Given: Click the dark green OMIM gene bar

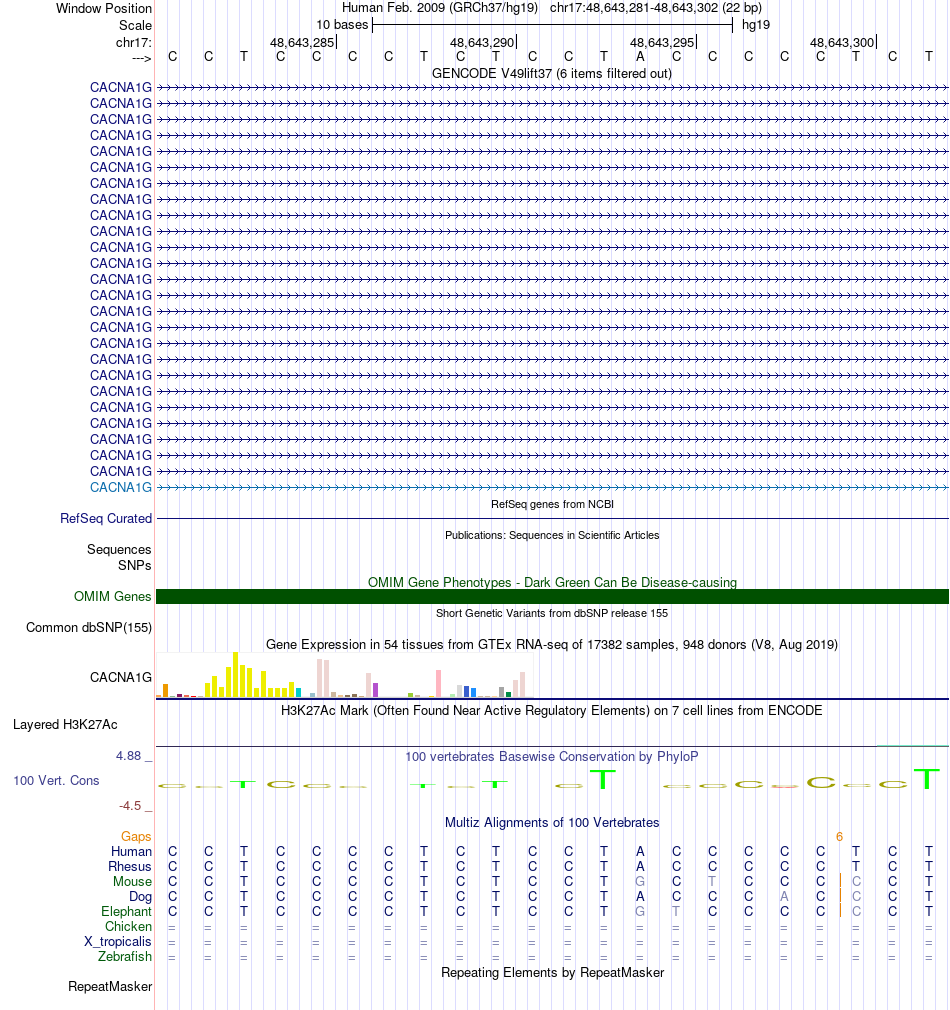Looking at the screenshot, I should (x=553, y=596).
